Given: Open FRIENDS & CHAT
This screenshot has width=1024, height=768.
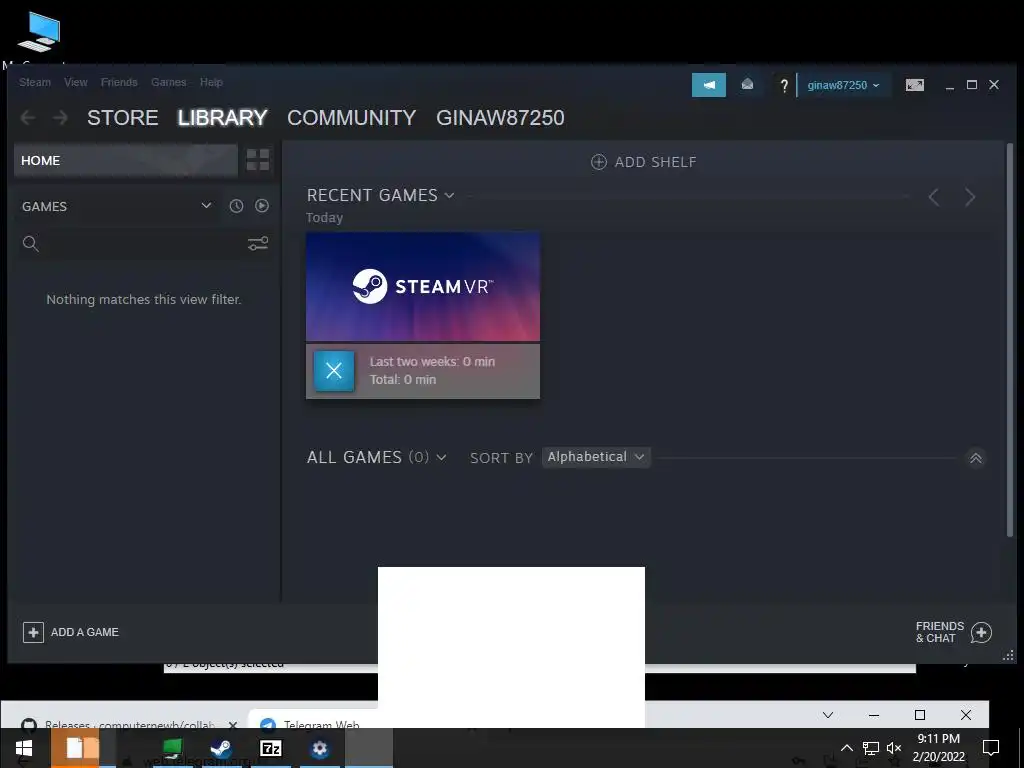Looking at the screenshot, I should click(954, 632).
